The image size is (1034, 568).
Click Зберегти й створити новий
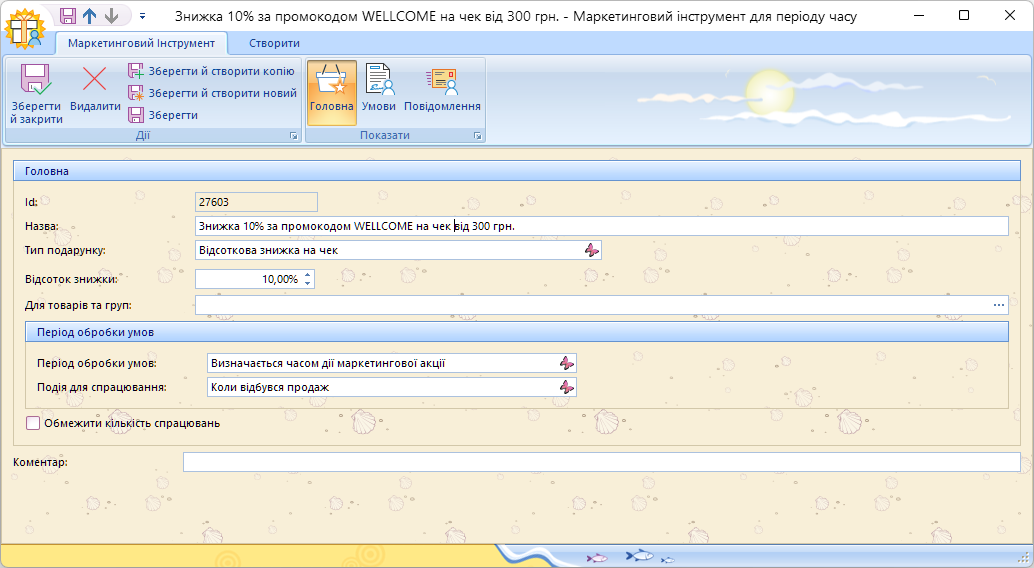click(x=212, y=93)
